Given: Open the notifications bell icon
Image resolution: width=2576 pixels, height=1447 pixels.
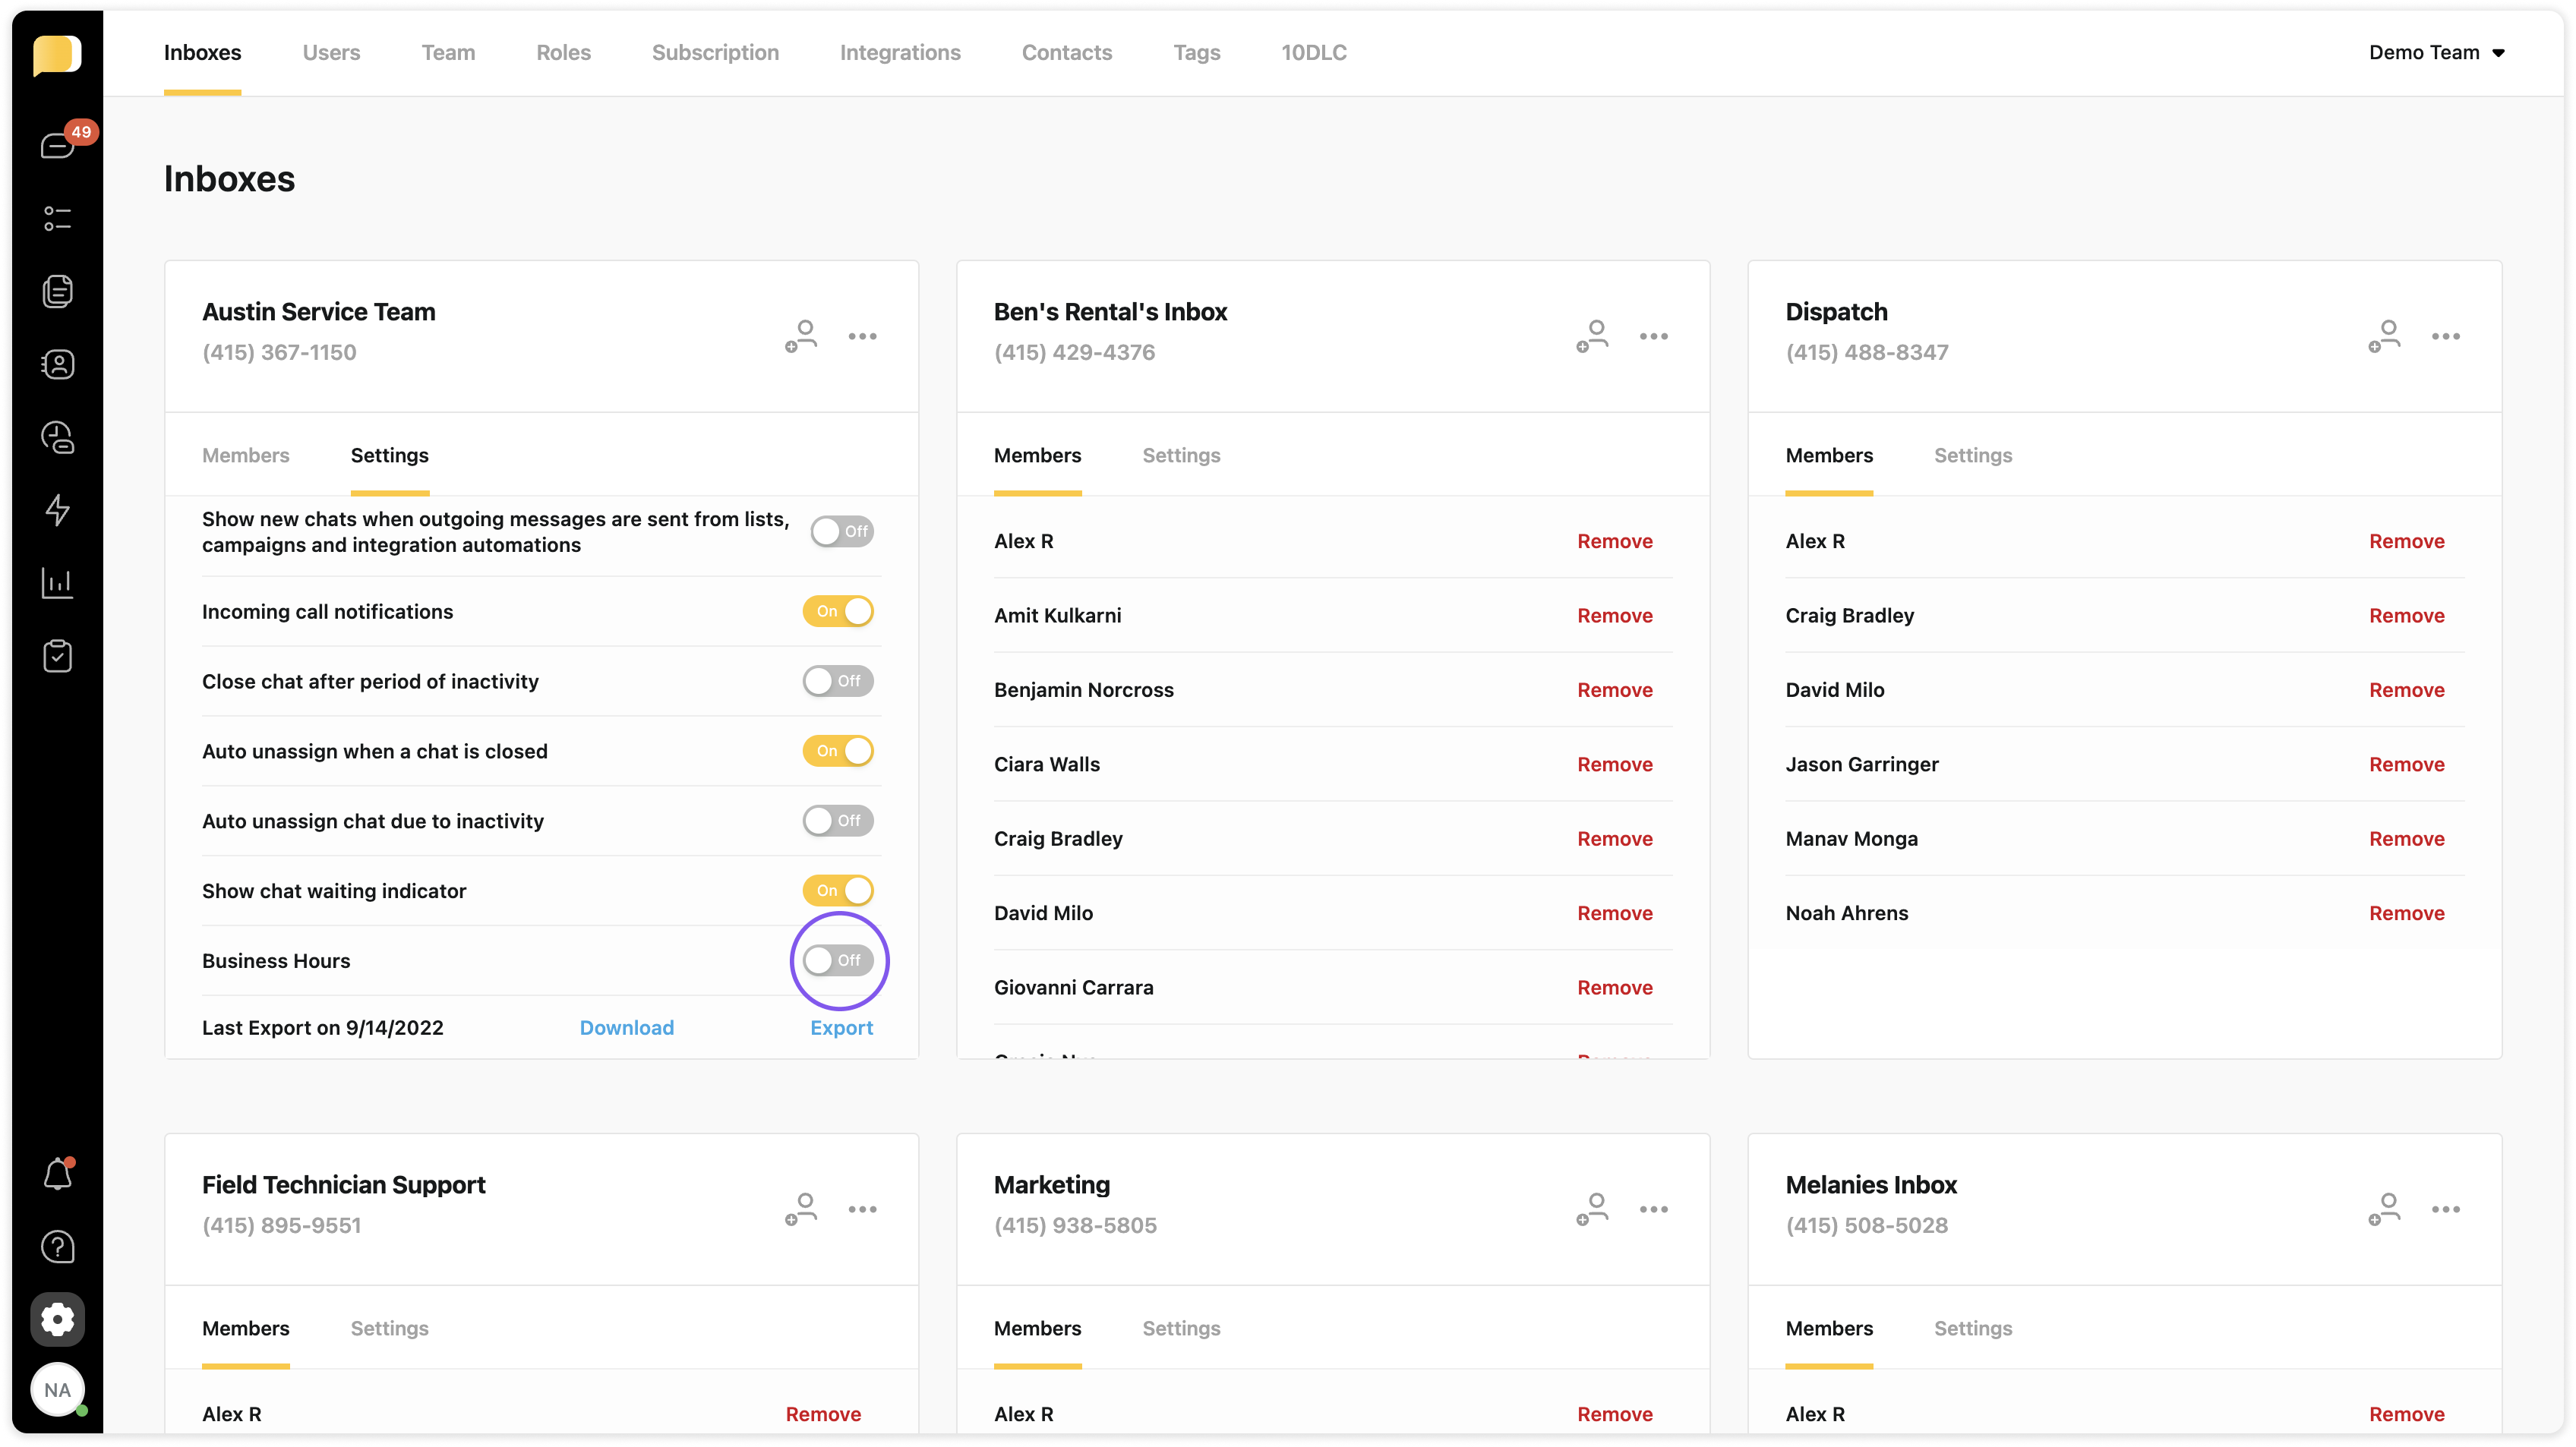Looking at the screenshot, I should click(x=57, y=1174).
